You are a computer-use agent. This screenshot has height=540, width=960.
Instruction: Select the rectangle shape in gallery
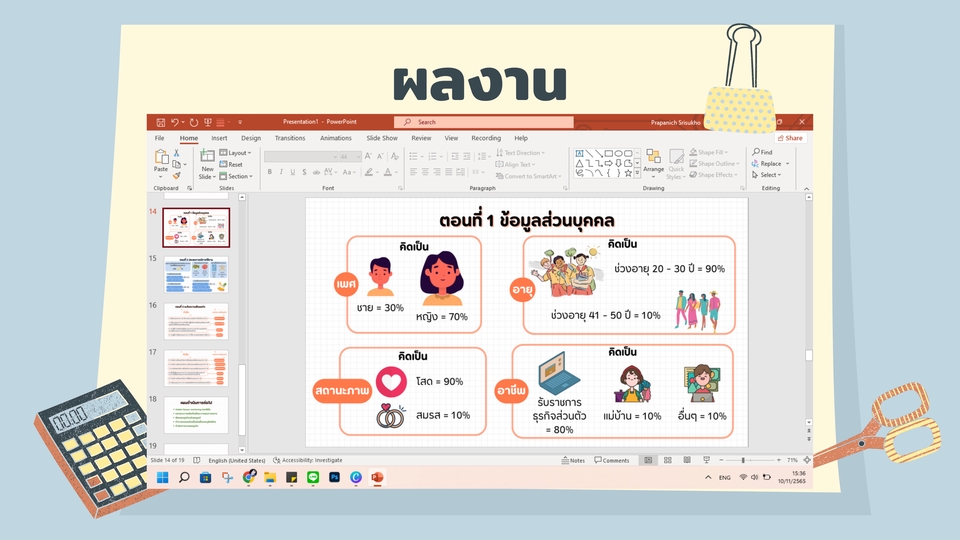coord(609,153)
